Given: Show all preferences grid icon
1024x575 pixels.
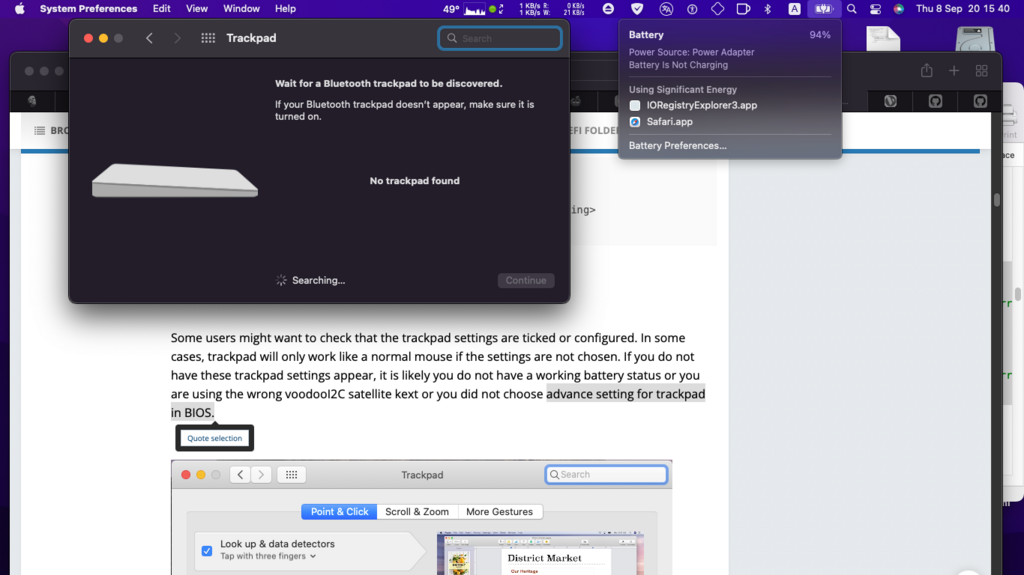Looking at the screenshot, I should 208,38.
